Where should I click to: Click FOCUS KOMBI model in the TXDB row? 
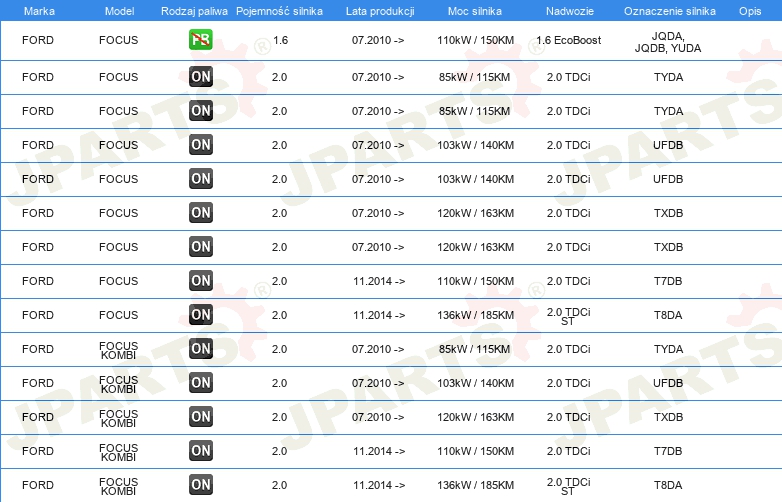click(119, 418)
